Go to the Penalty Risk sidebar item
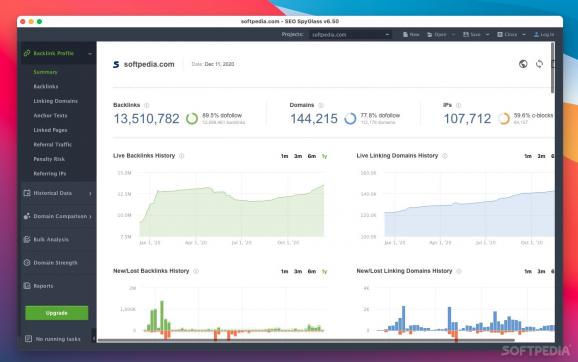This screenshot has height=362, width=578. coord(49,159)
